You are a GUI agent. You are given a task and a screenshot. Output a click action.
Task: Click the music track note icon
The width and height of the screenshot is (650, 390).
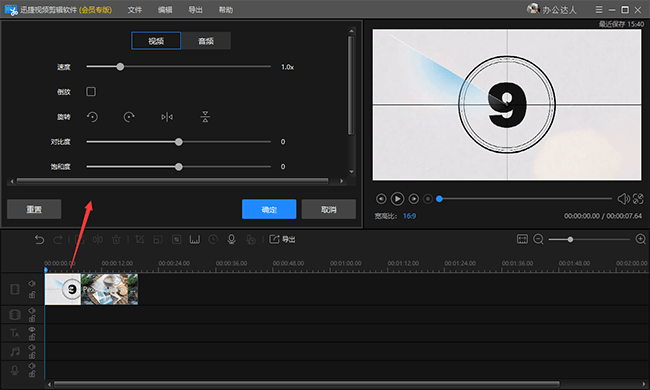tap(15, 351)
